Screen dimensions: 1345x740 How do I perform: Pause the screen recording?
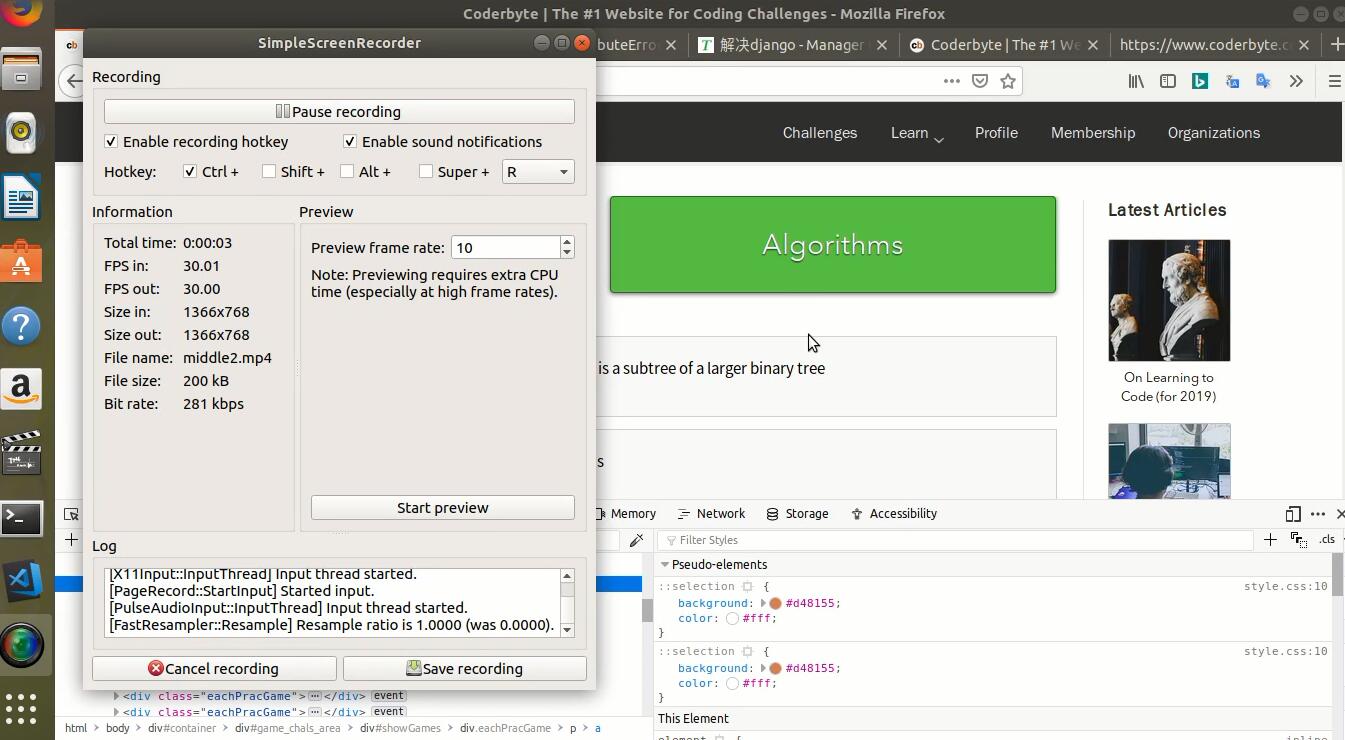(339, 112)
